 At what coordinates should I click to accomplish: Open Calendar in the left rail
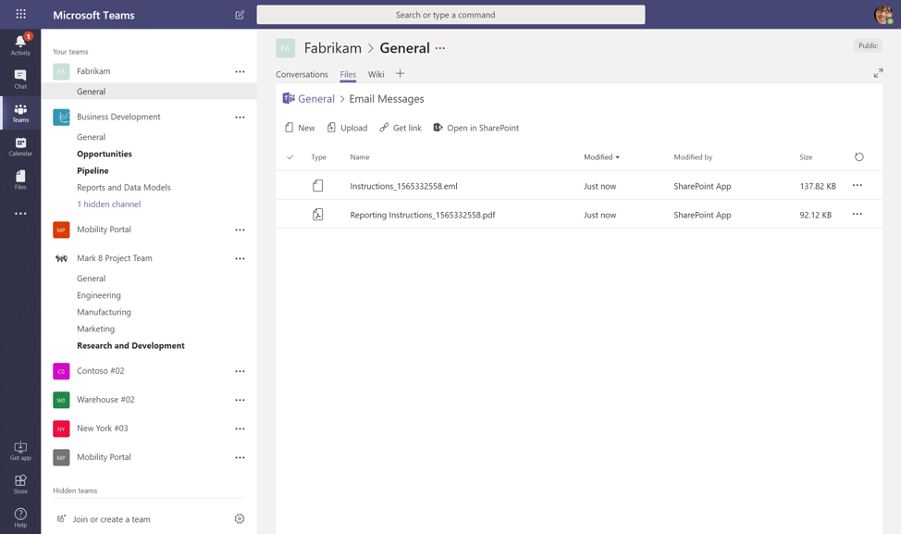click(21, 146)
